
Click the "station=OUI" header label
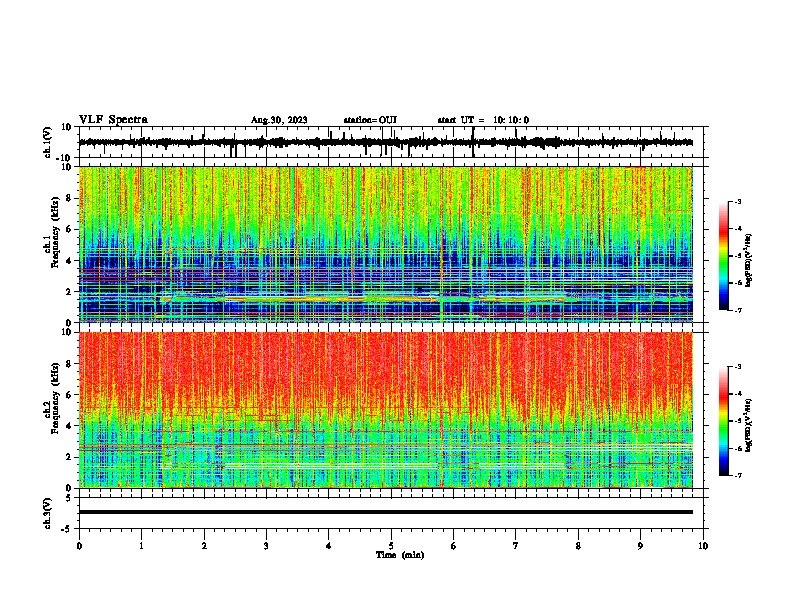click(x=370, y=120)
